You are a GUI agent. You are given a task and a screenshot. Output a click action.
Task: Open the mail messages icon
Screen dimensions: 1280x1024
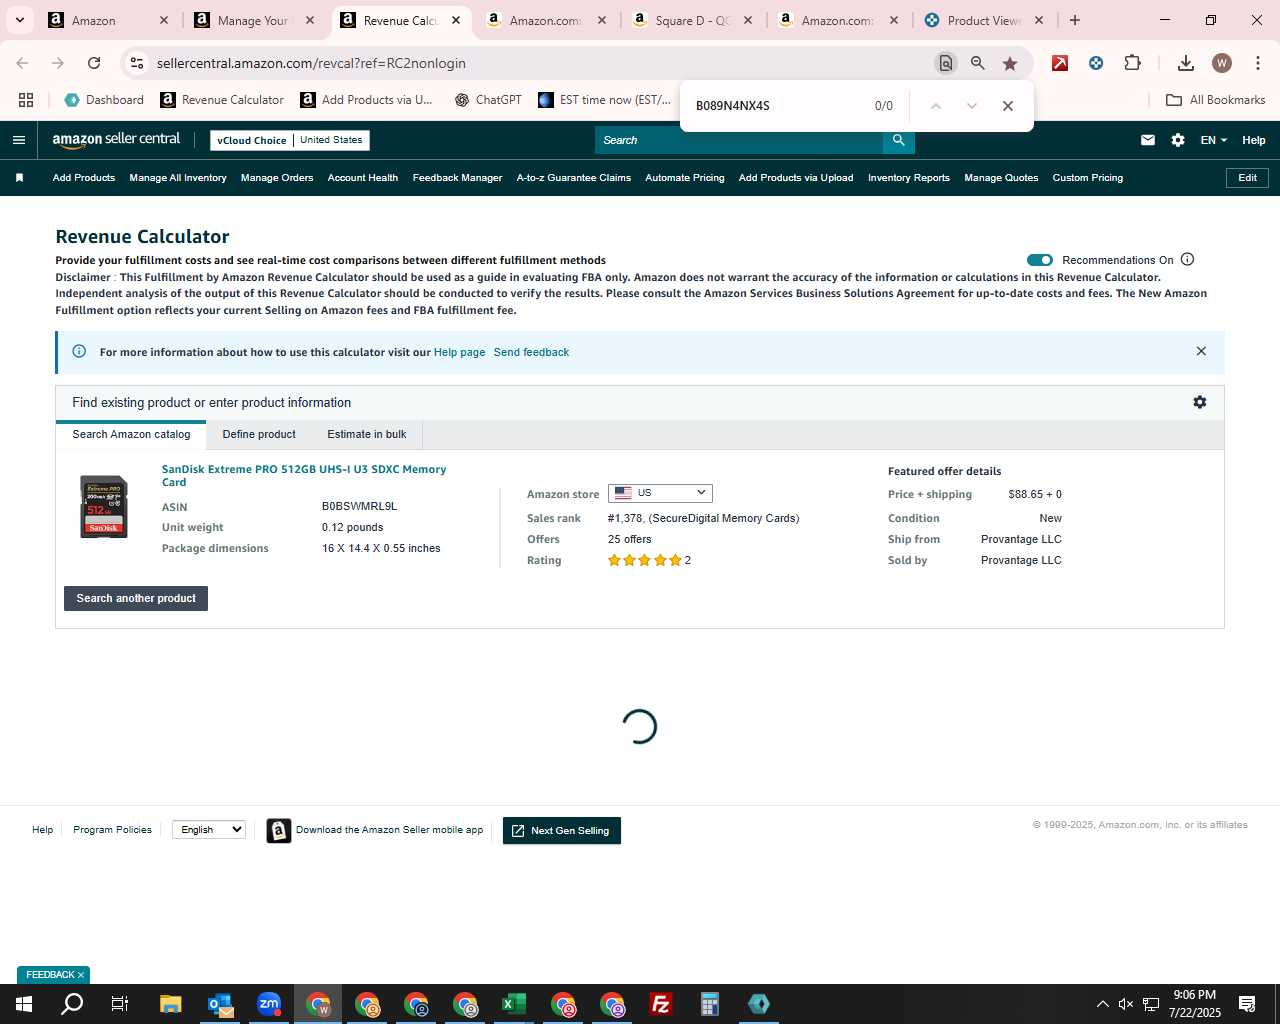[1148, 140]
